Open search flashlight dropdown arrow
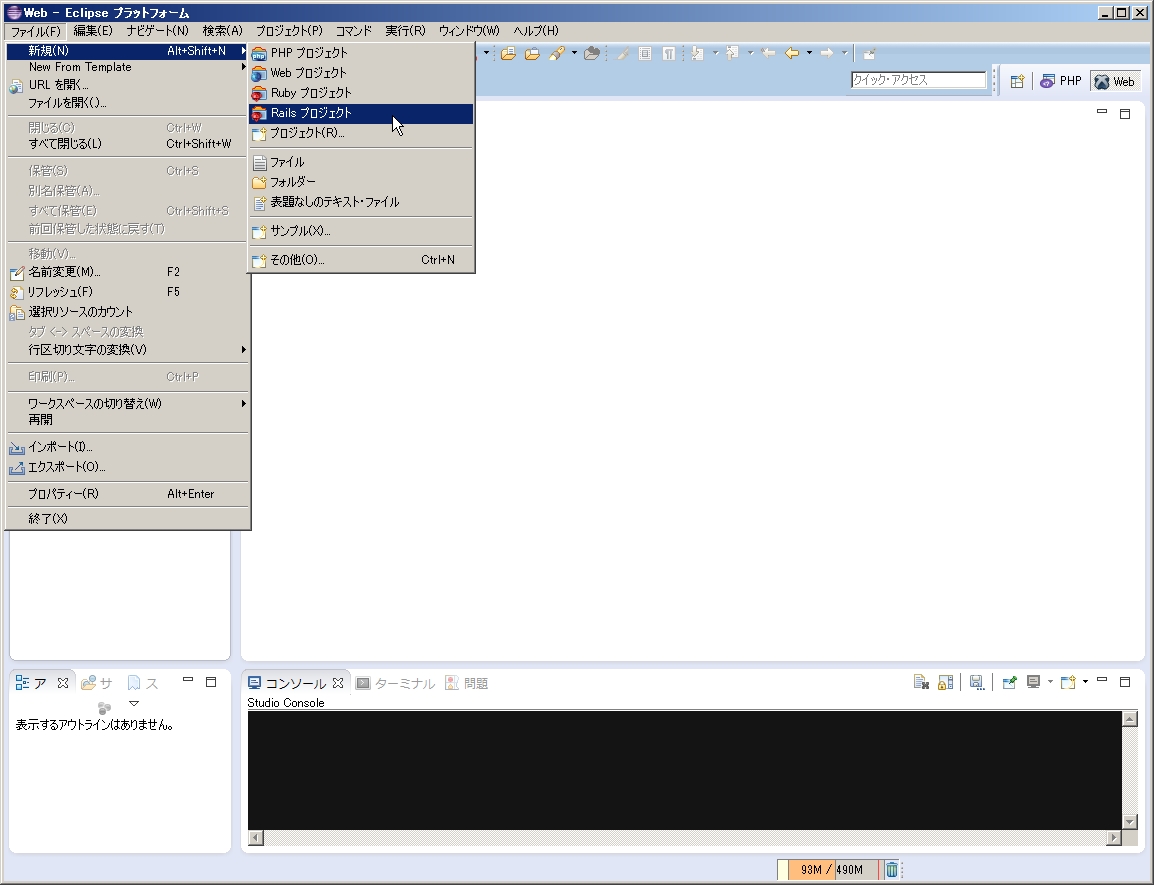The height and width of the screenshot is (885, 1154). 574,53
